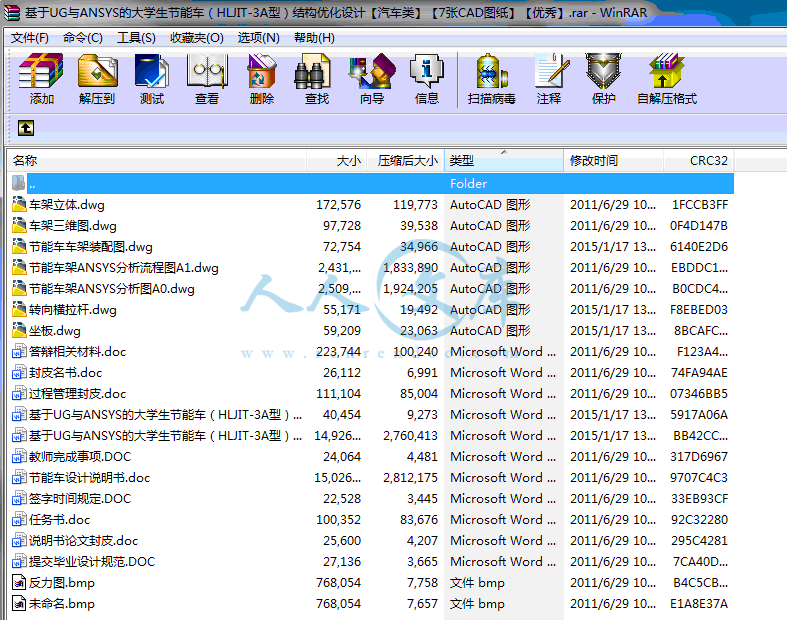Open the 文件(F) menu
Viewport: 787px width, 620px height.
coord(30,38)
